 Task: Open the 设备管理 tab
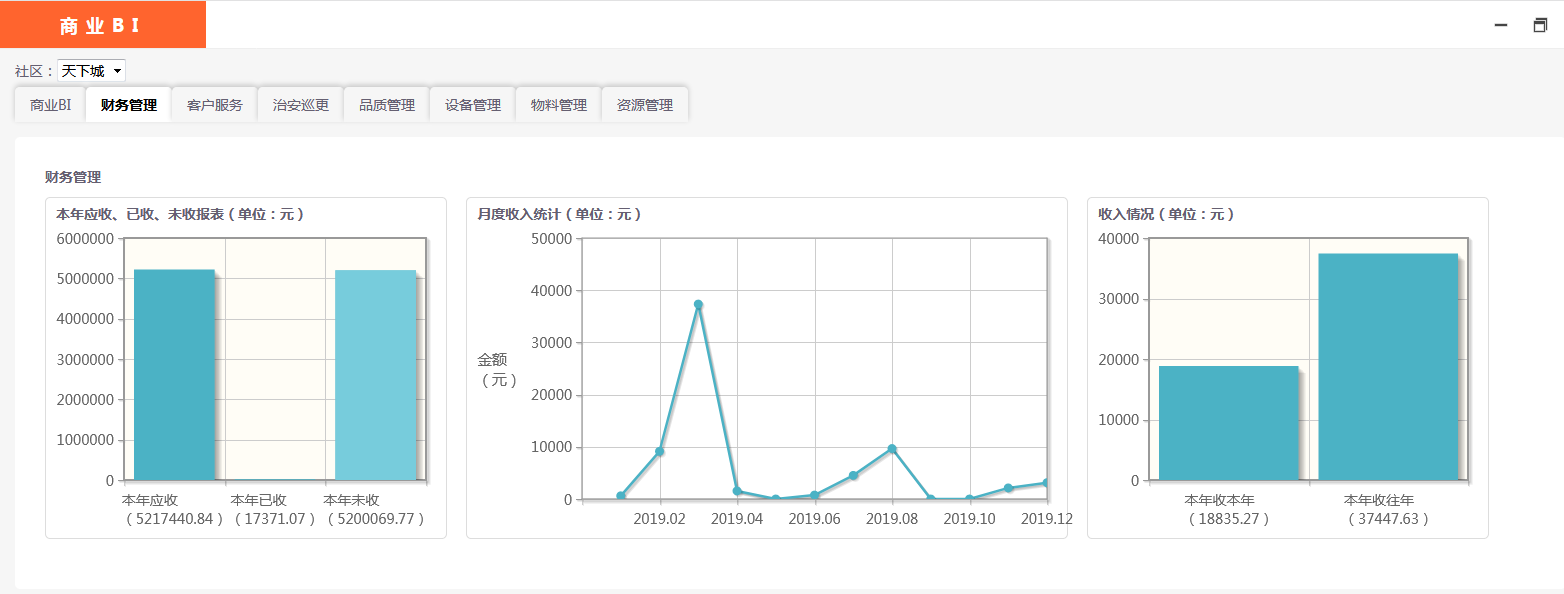point(473,105)
